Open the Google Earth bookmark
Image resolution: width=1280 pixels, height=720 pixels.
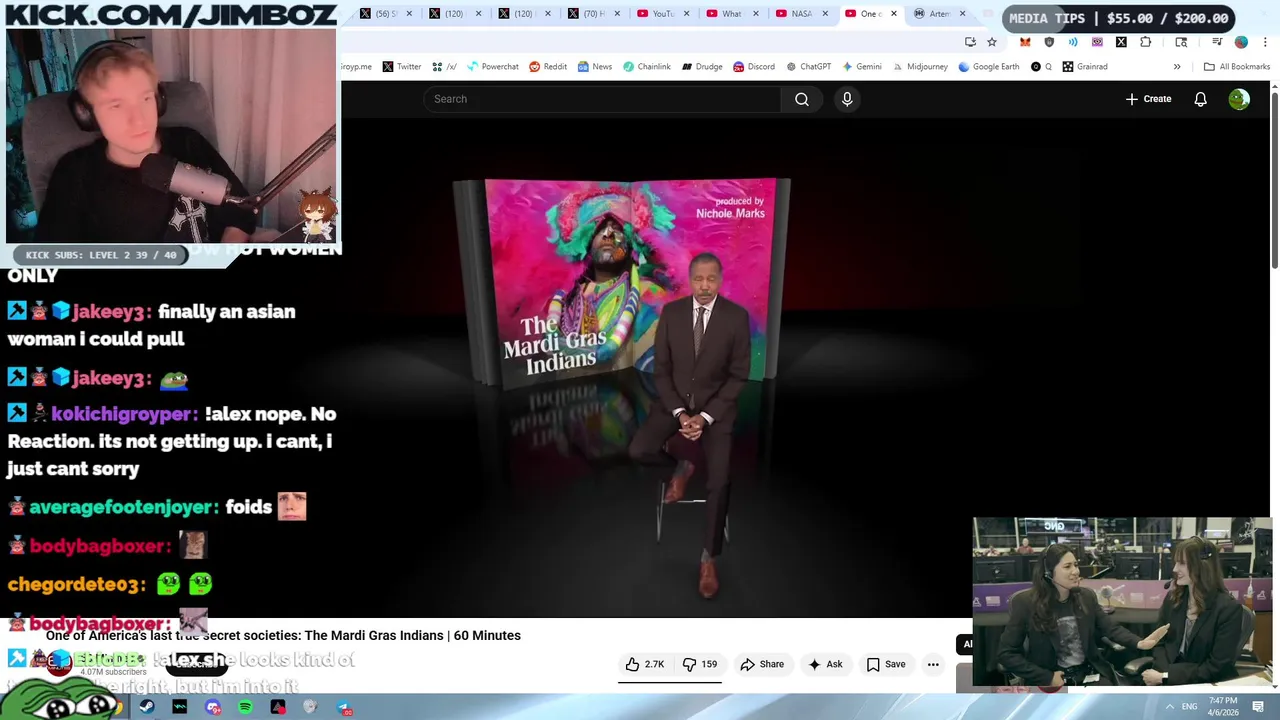pos(989,67)
